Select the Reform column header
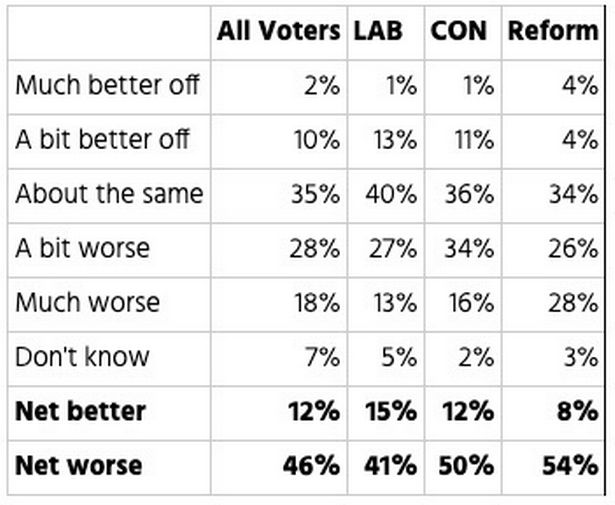Image resolution: width=615 pixels, height=505 pixels. pyautogui.click(x=553, y=31)
